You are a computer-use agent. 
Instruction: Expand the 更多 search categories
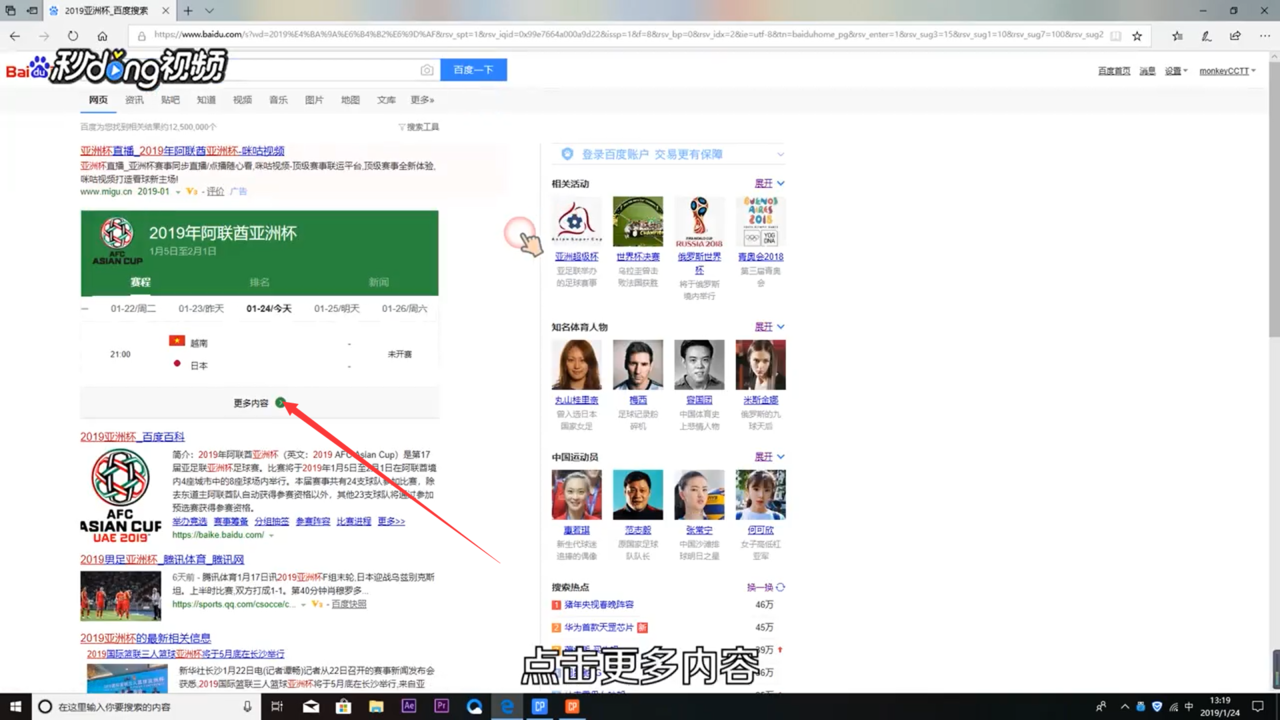pyautogui.click(x=422, y=100)
